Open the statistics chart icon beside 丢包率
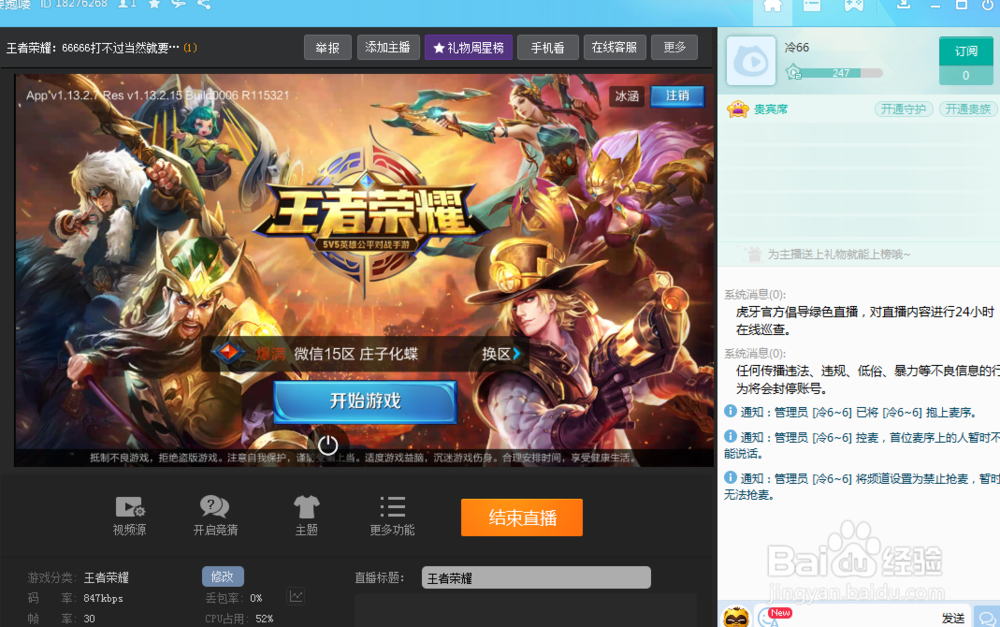This screenshot has width=1000, height=627. (x=296, y=596)
